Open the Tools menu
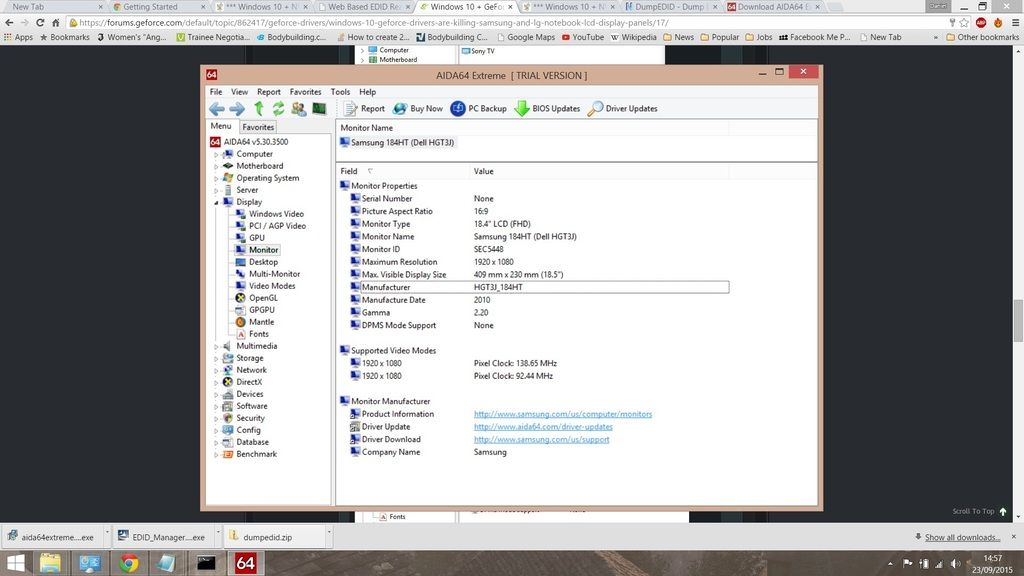This screenshot has height=576, width=1024. (x=340, y=92)
